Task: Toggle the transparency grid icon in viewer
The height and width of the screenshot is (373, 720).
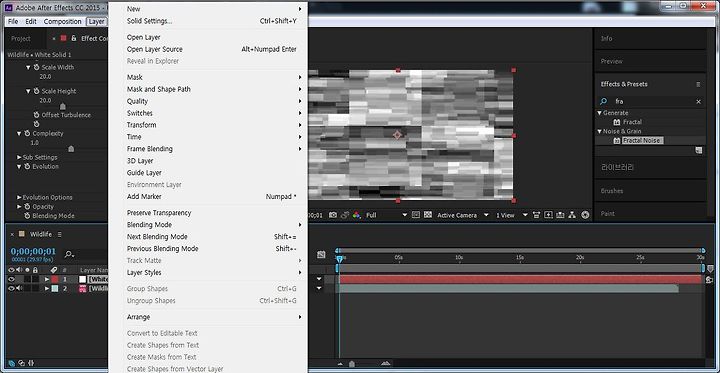Action: 428,215
